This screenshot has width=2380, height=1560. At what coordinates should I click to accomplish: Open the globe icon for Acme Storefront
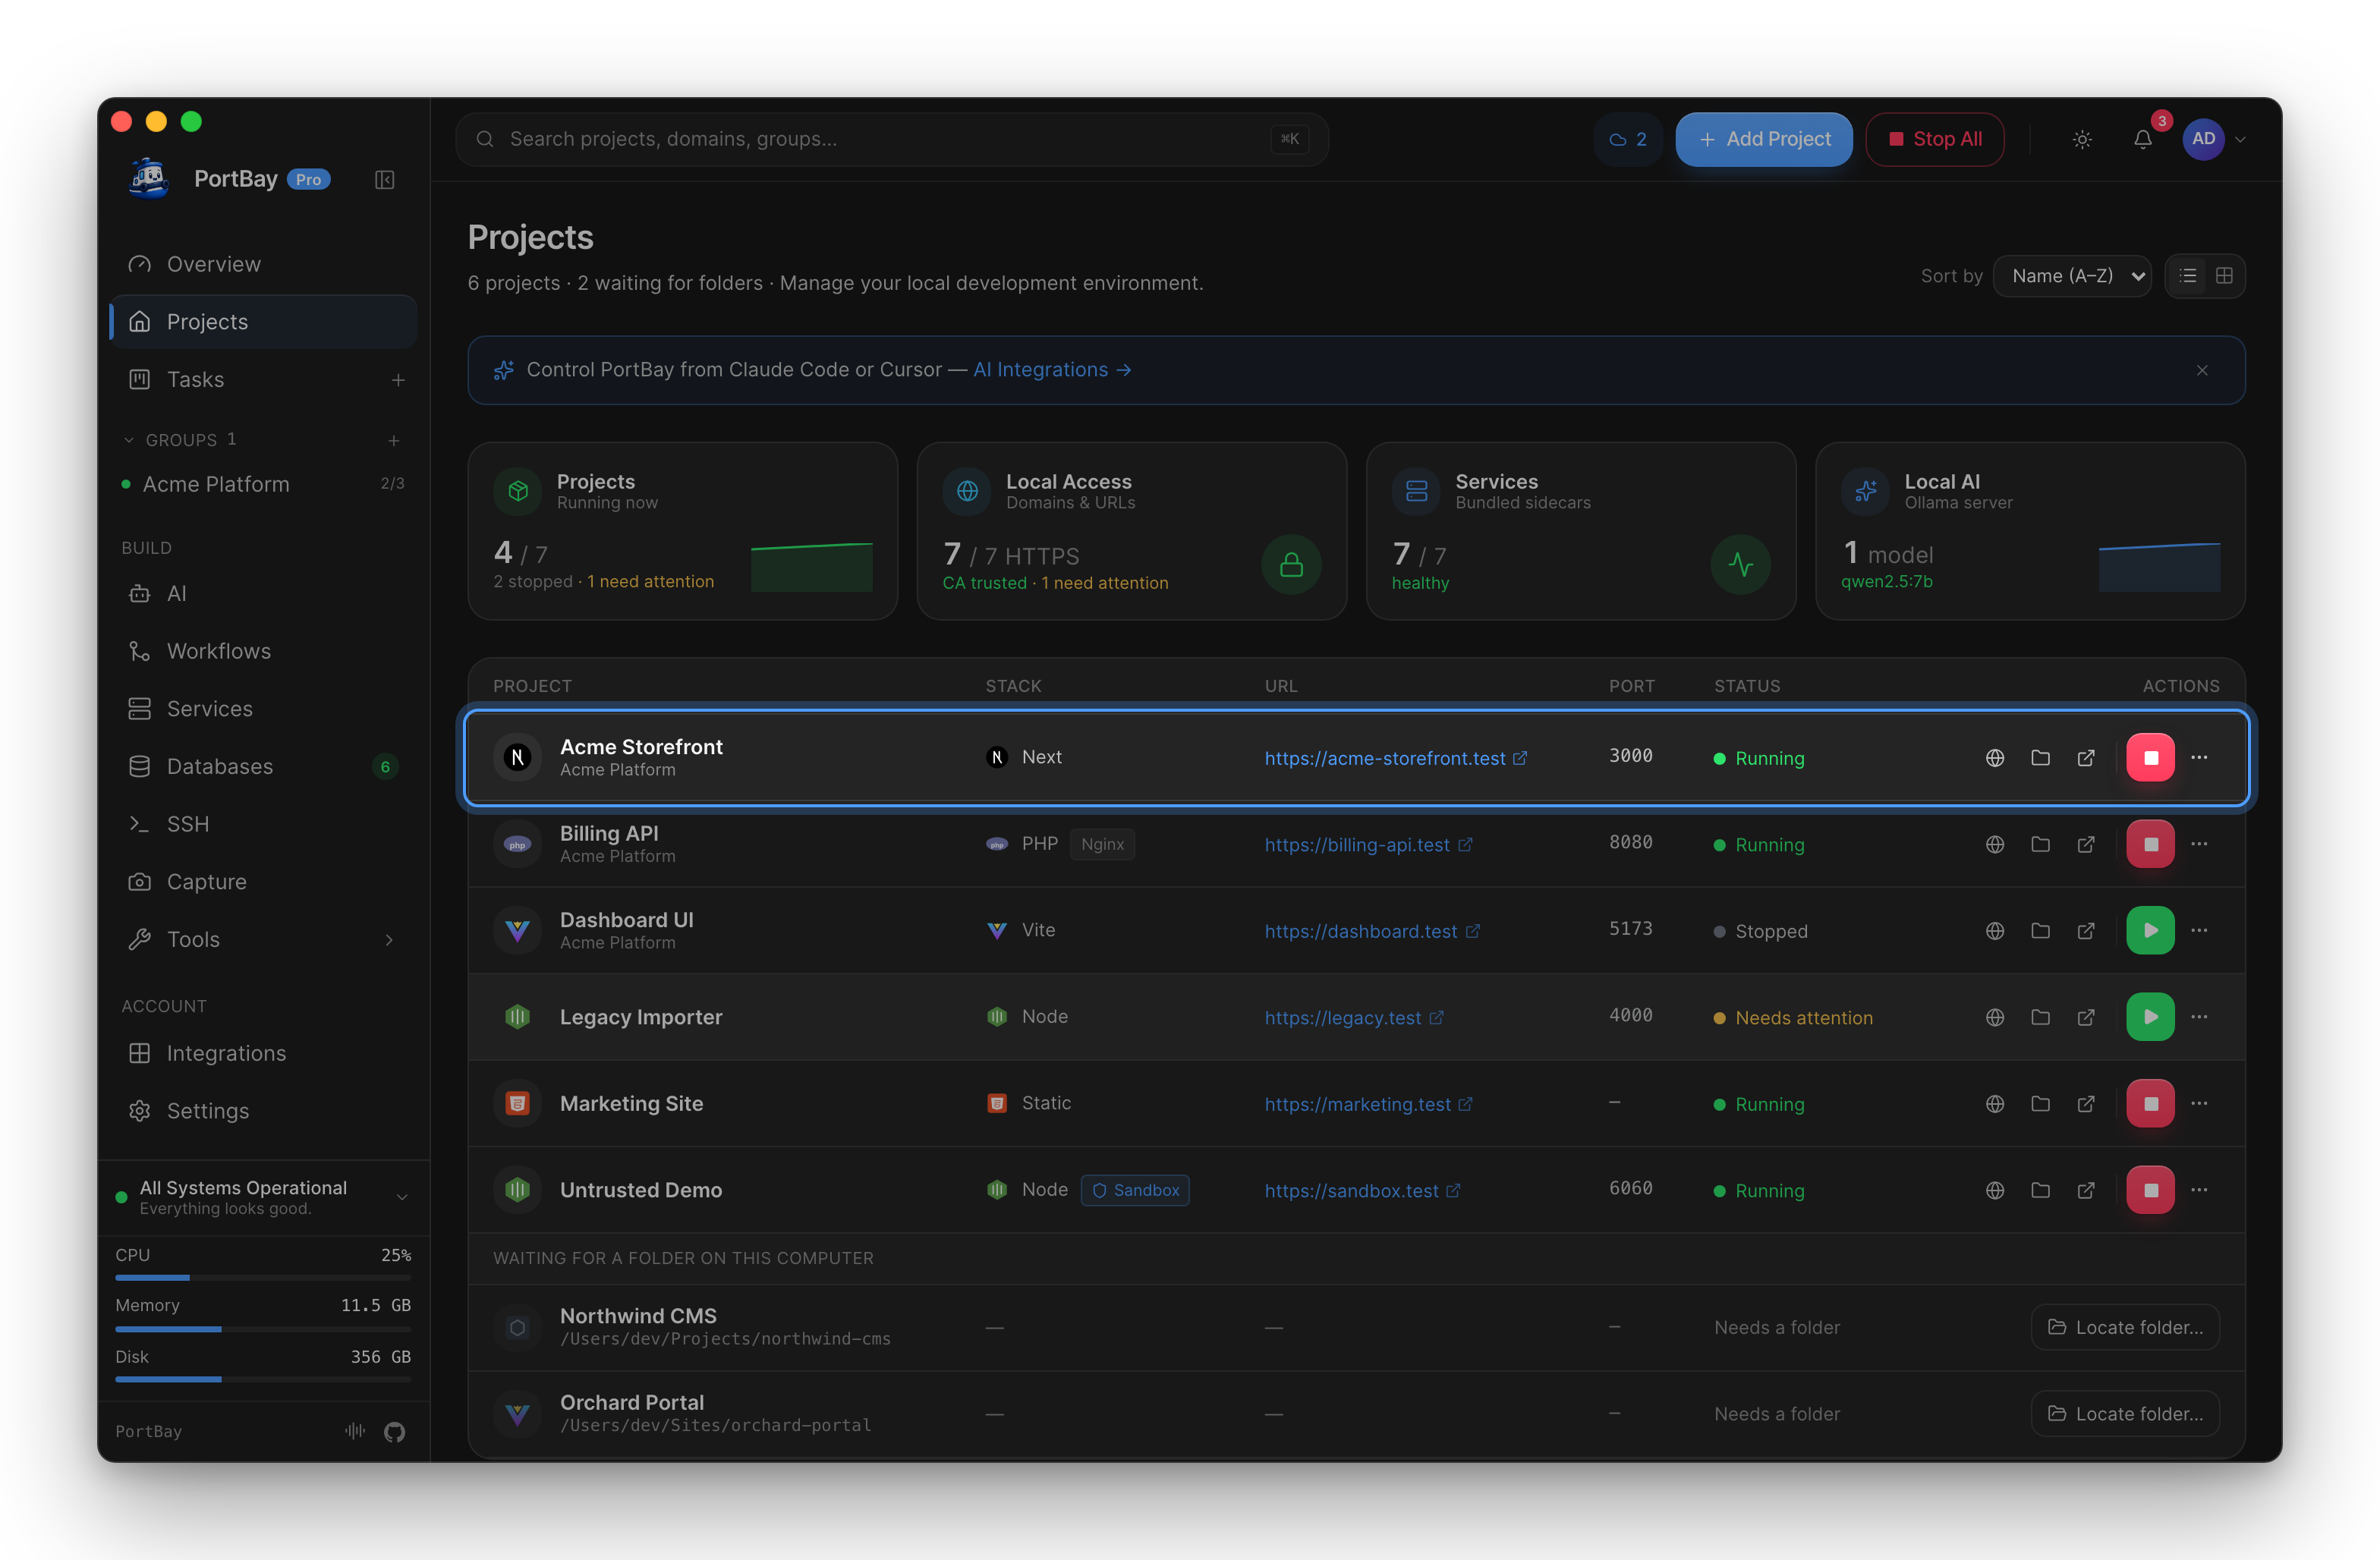tap(1994, 758)
